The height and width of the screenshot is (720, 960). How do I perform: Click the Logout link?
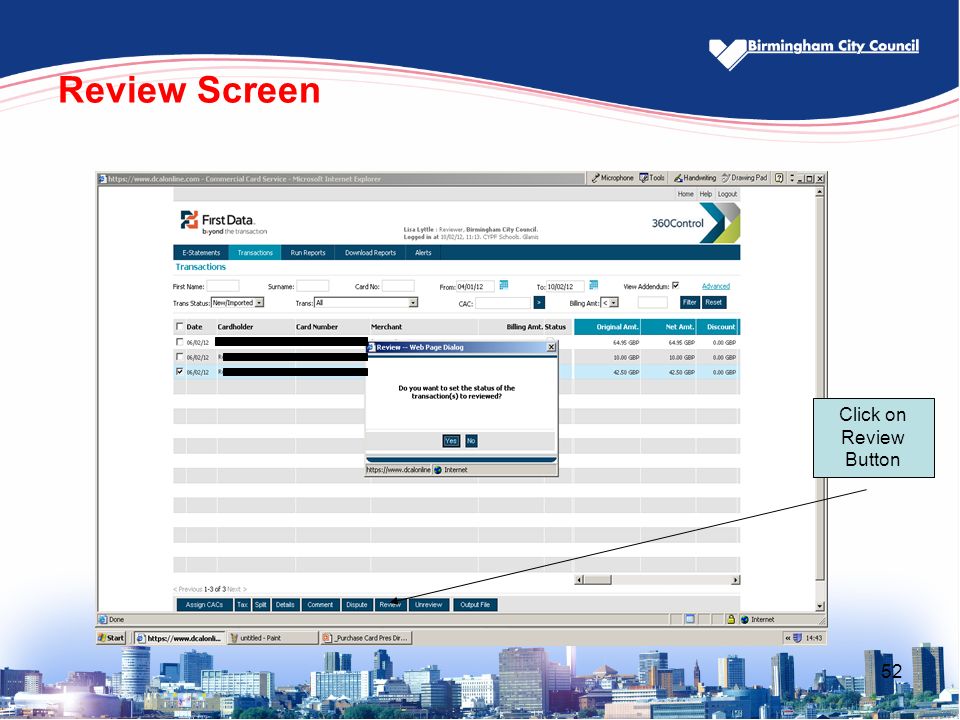point(728,194)
